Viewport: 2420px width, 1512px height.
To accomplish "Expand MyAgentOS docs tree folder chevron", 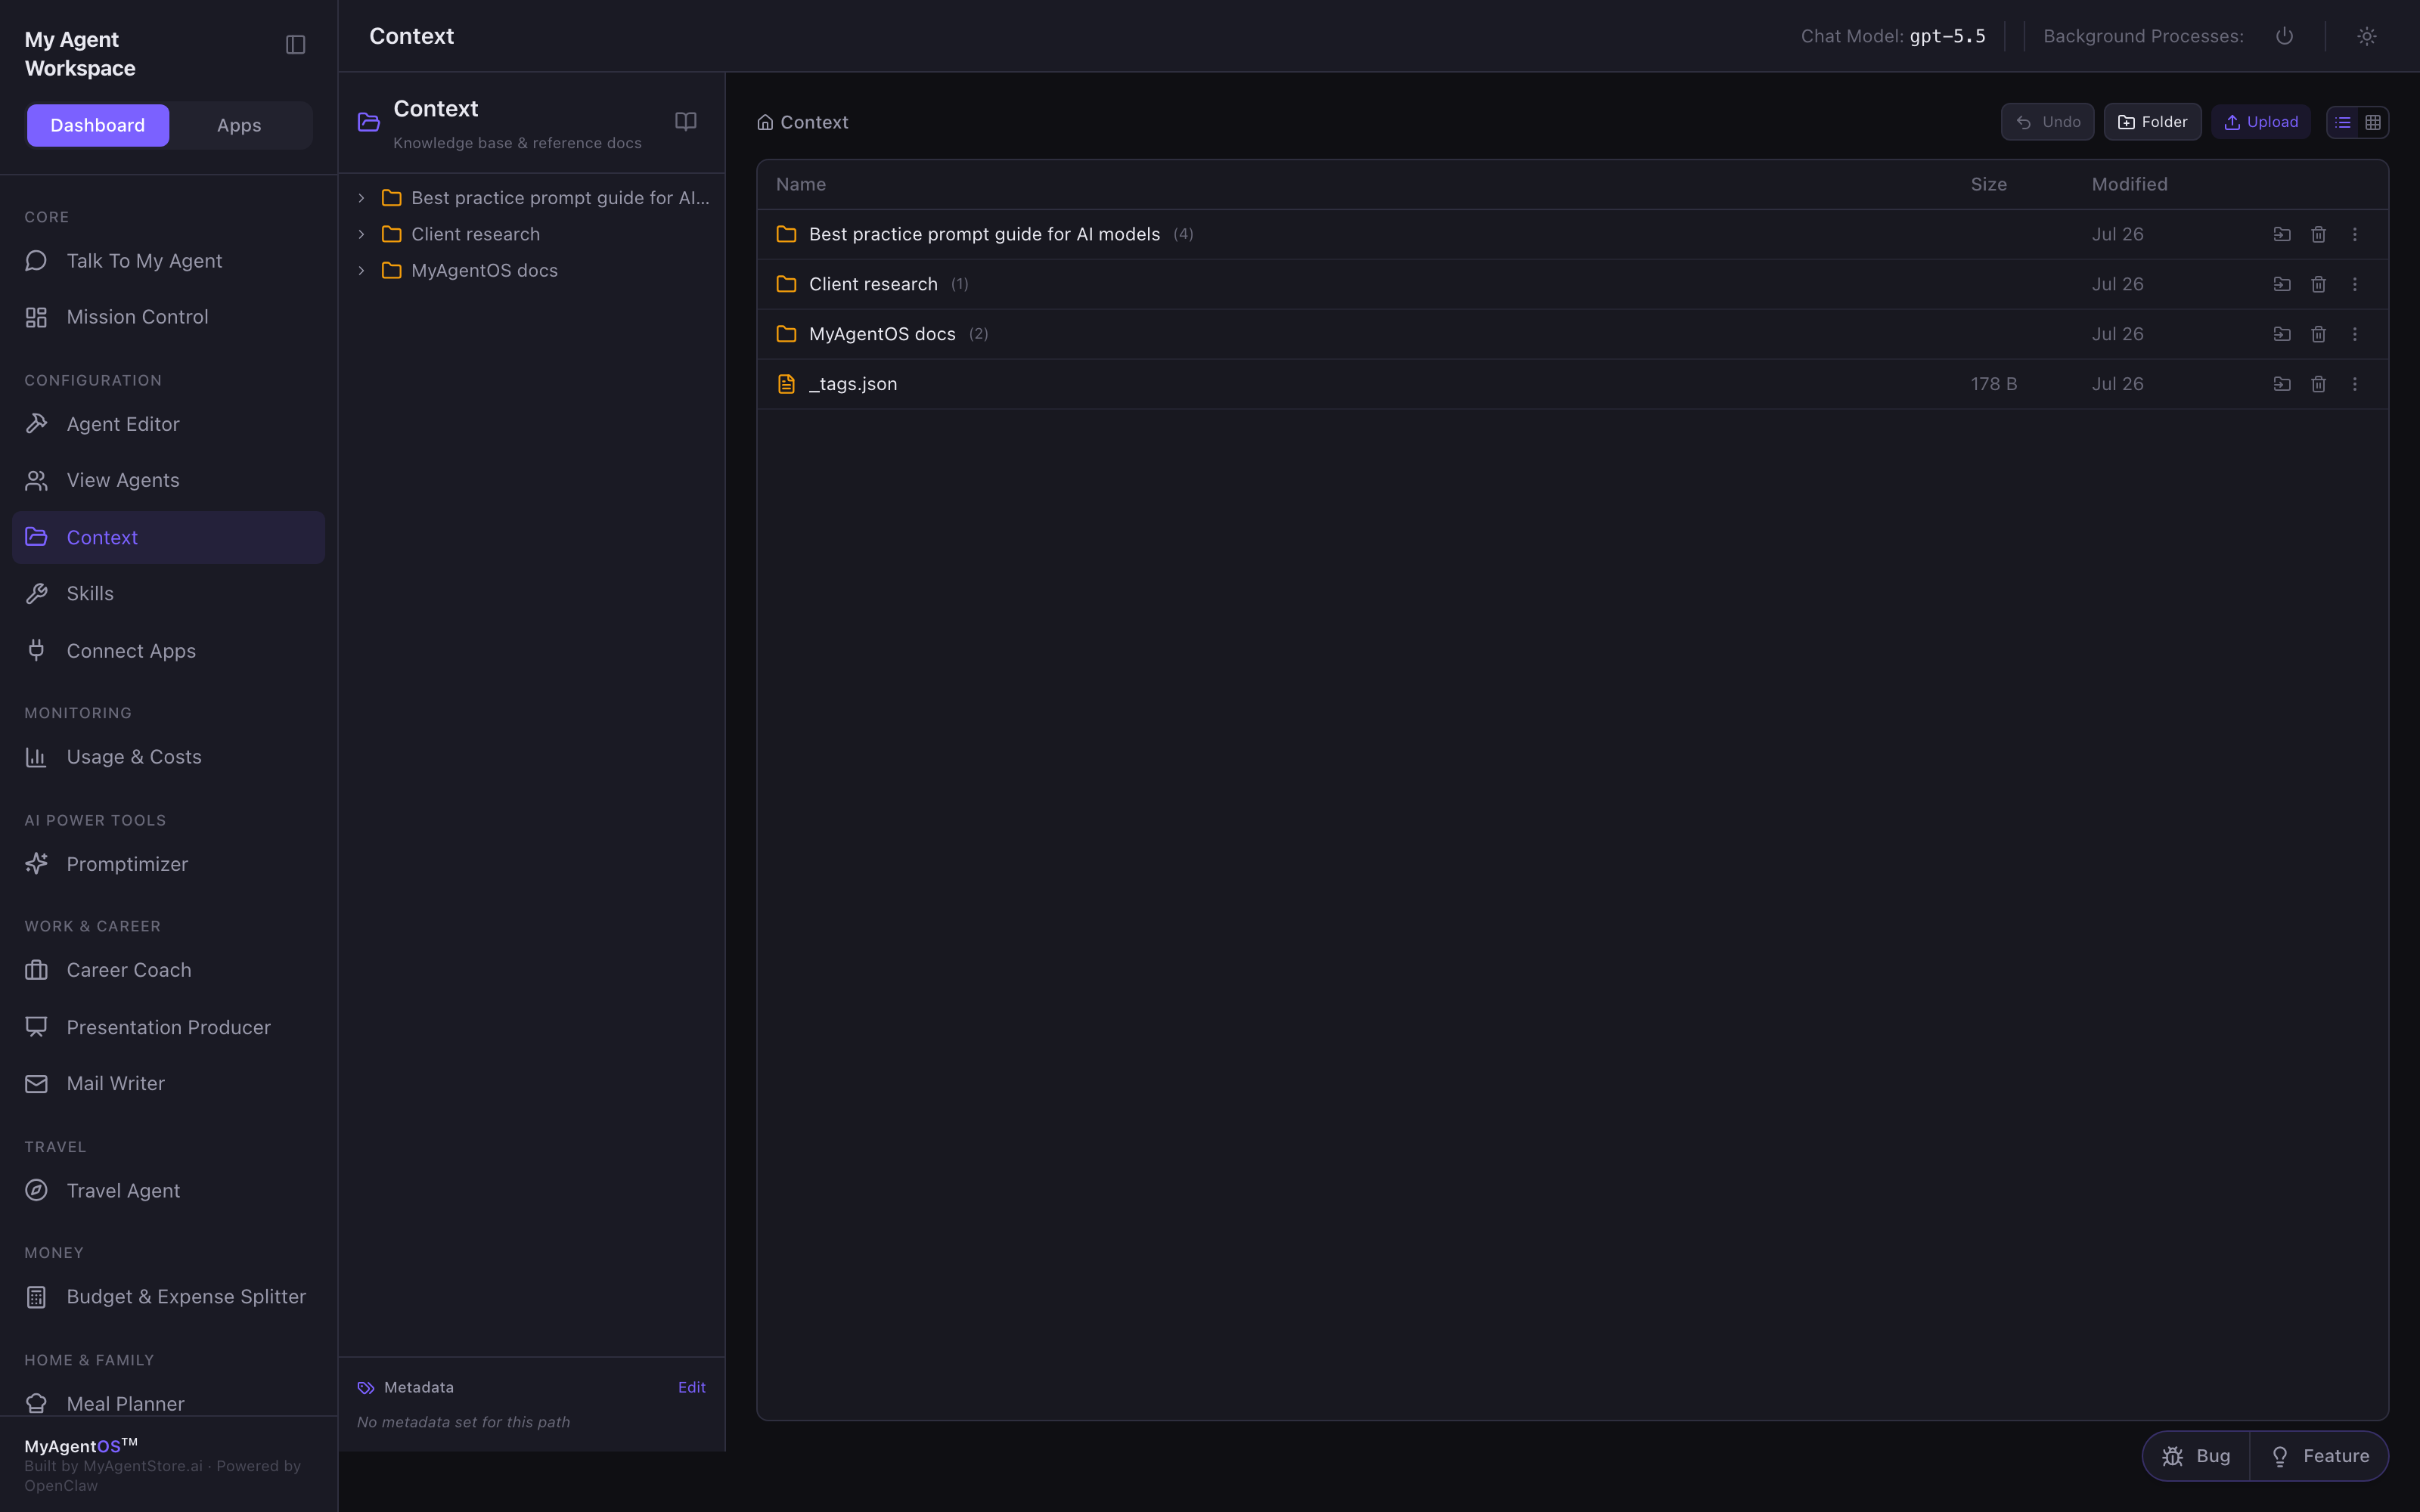I will (x=361, y=271).
